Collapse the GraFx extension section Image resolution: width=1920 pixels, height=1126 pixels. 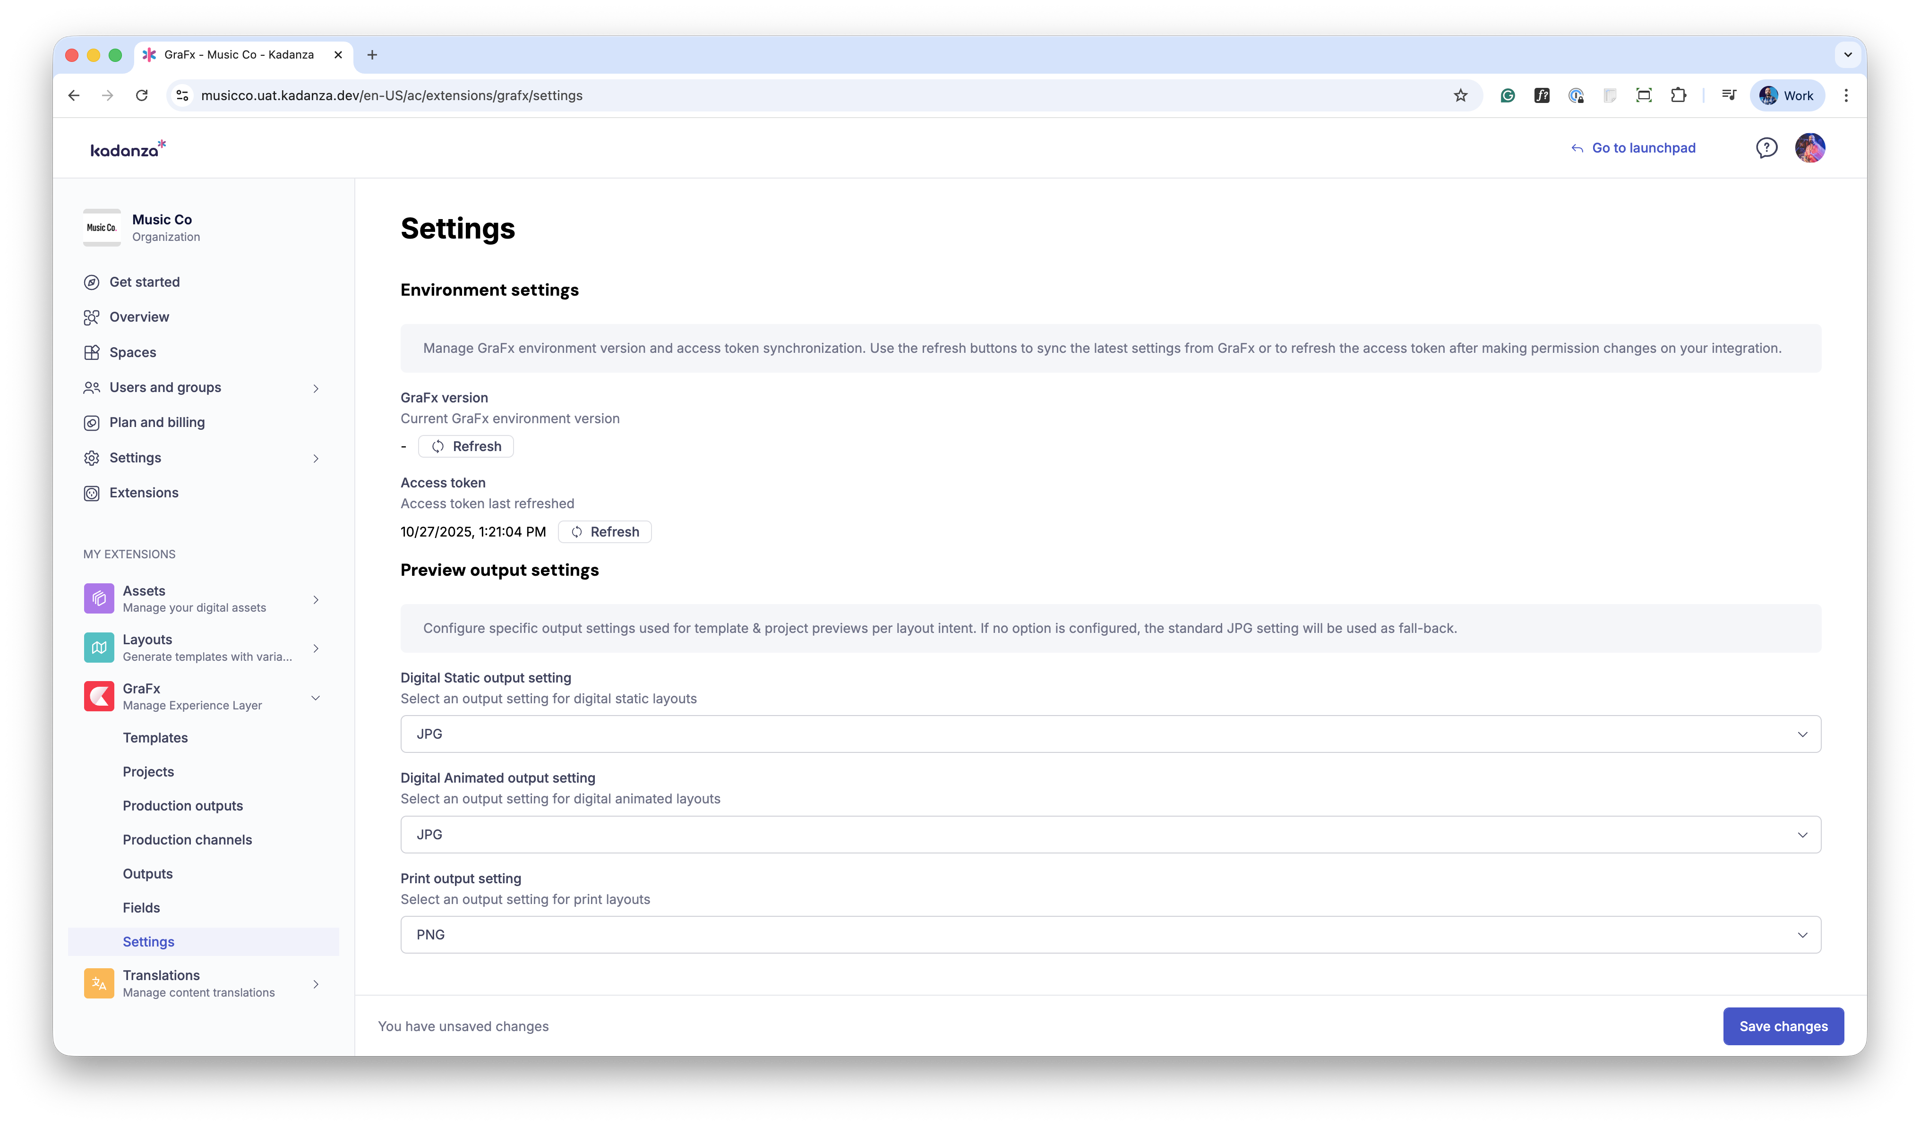(x=316, y=698)
